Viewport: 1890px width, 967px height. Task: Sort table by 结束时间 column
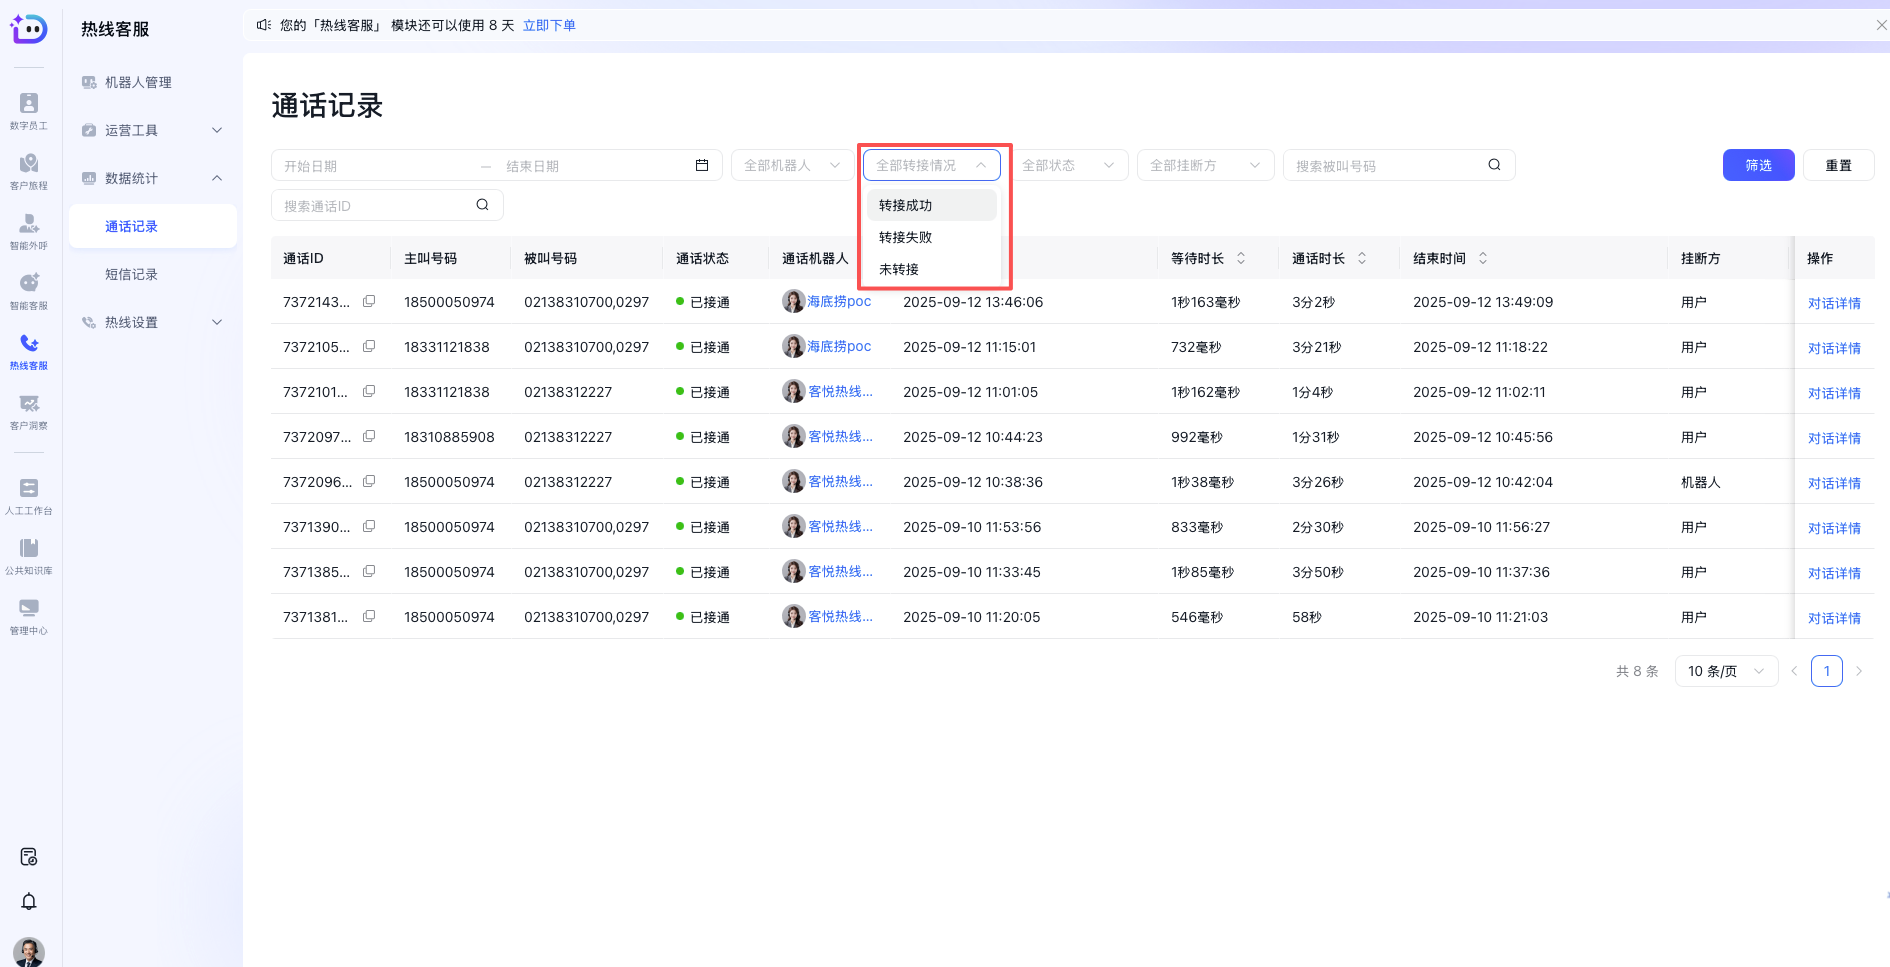tap(1483, 258)
